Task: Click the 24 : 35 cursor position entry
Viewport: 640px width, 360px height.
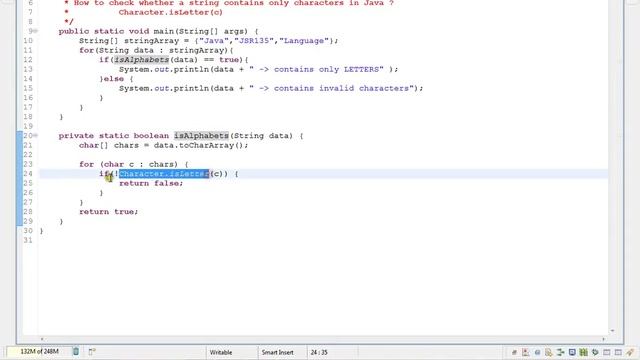Action: tap(319, 352)
